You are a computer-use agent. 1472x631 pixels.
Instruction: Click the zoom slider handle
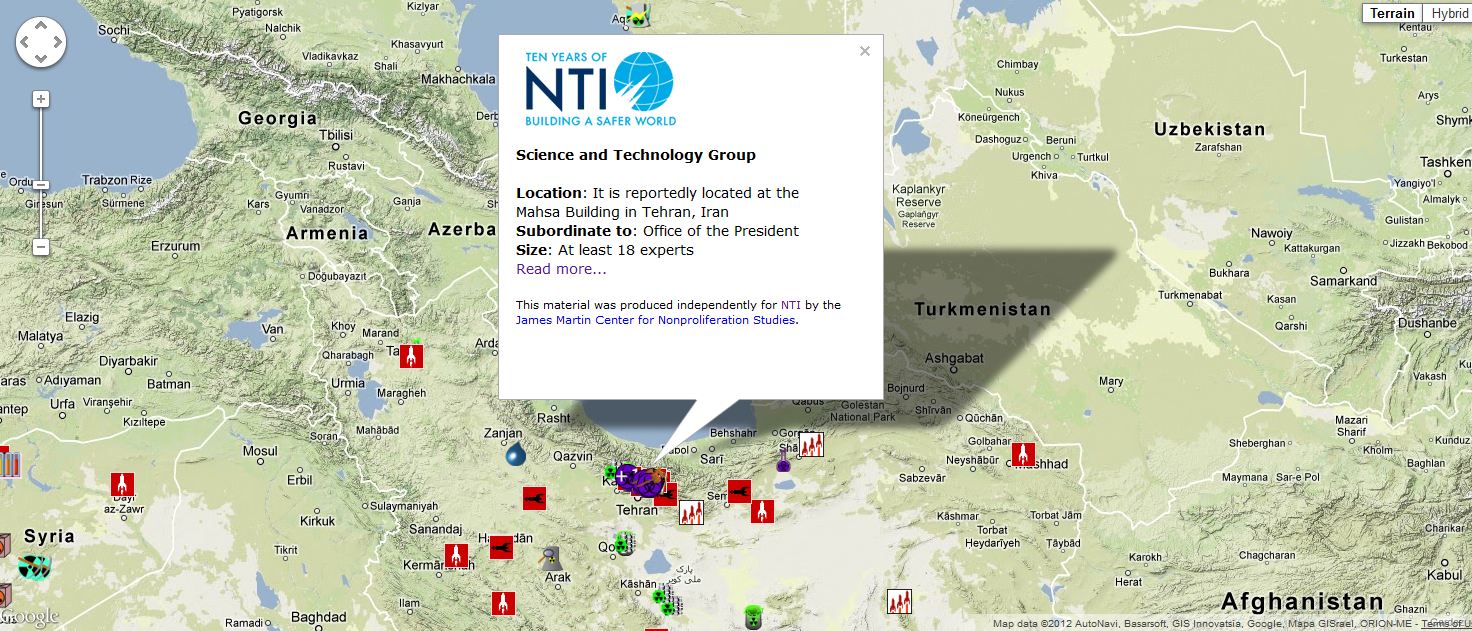tap(41, 185)
